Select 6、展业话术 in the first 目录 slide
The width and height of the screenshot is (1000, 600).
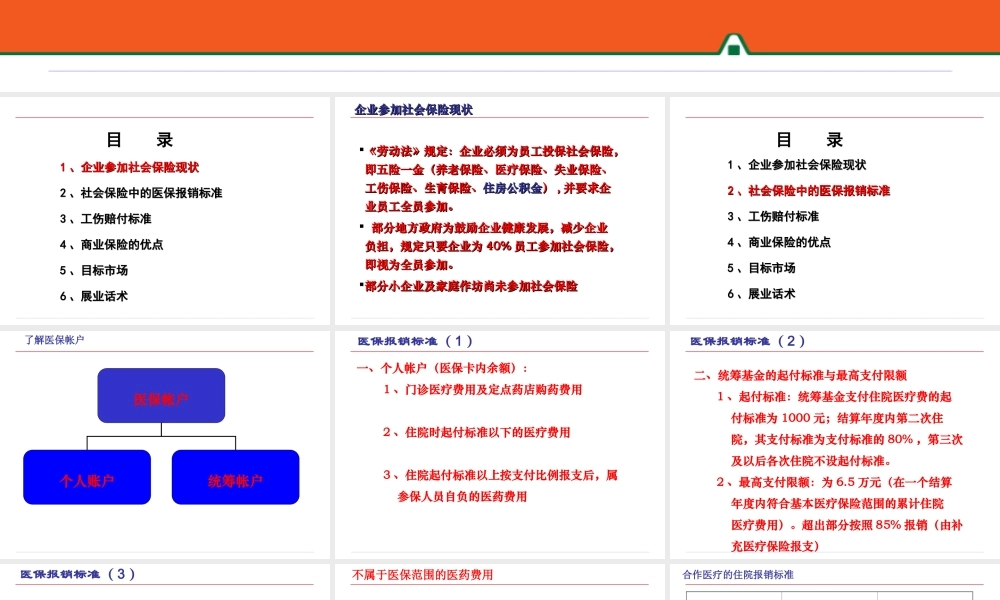pos(94,296)
